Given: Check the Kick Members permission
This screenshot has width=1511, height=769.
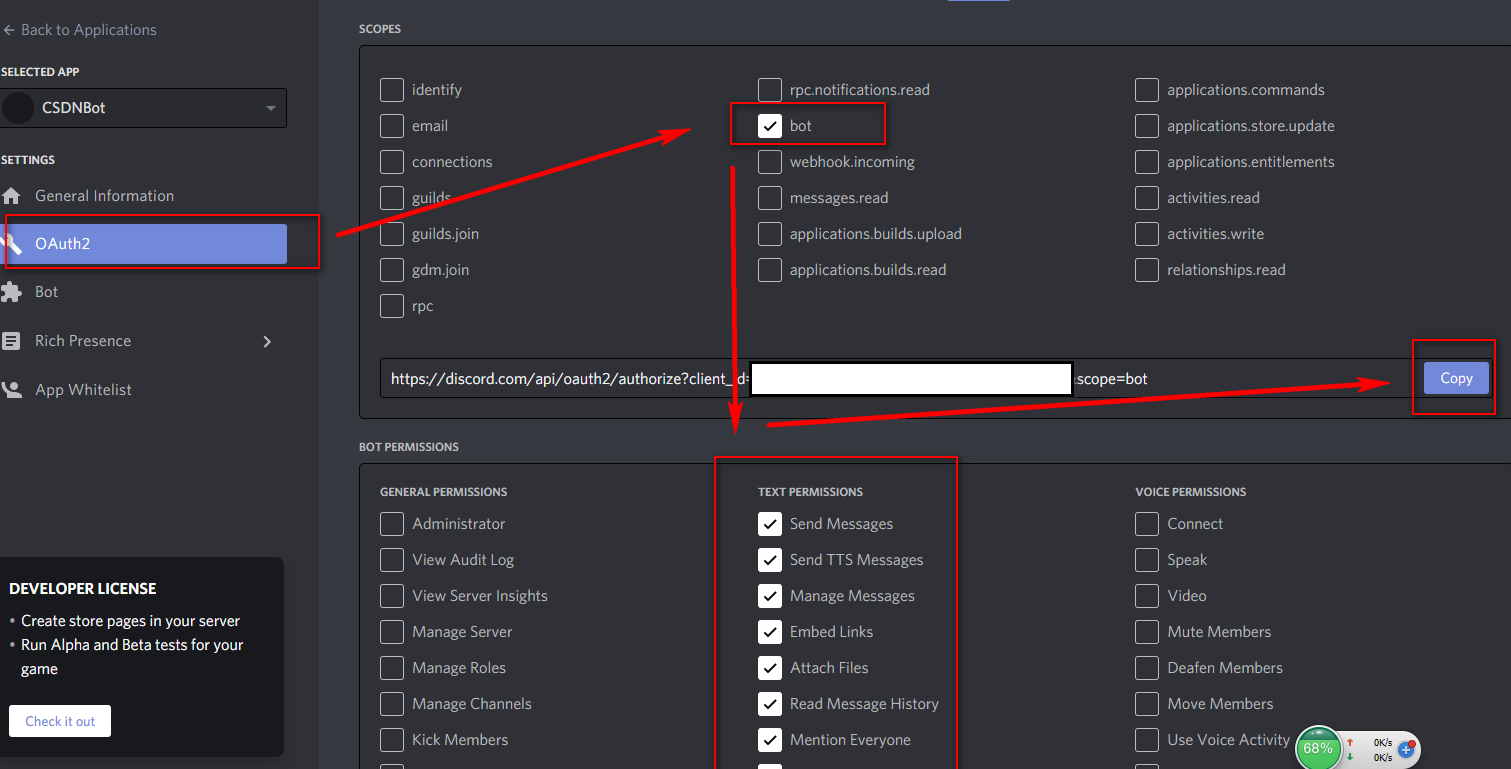Looking at the screenshot, I should (392, 740).
